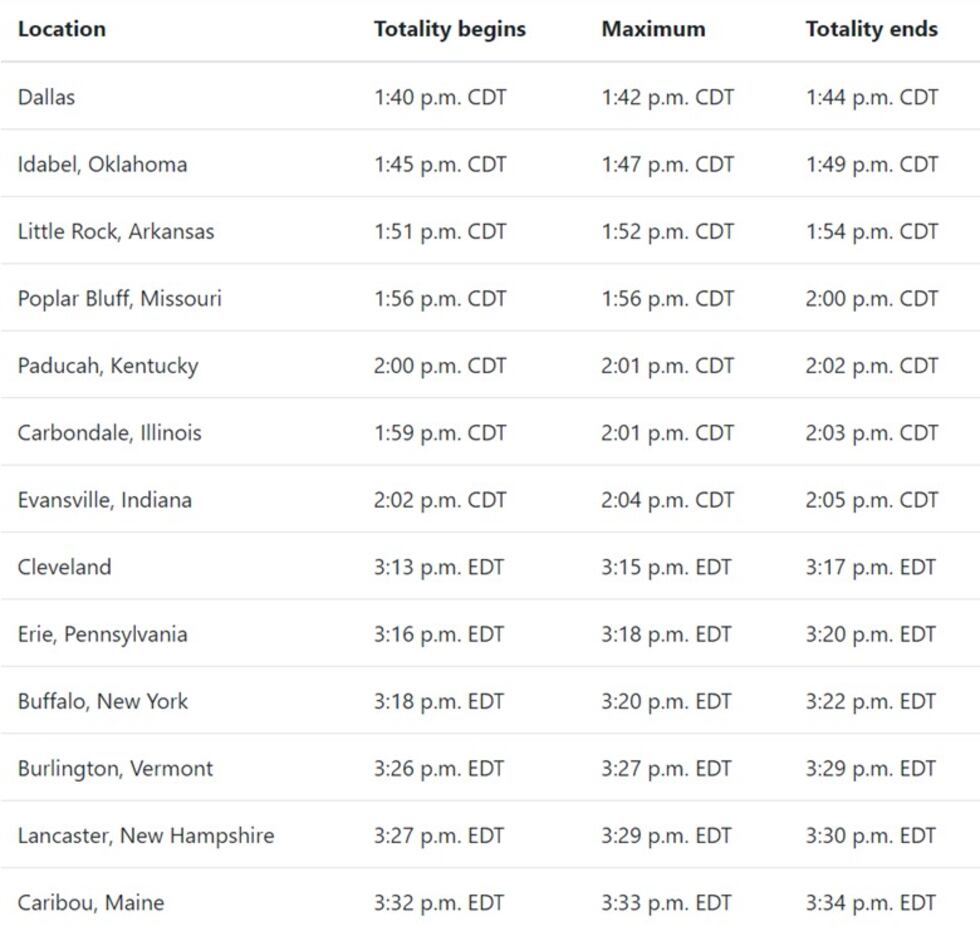
Task: Select Little Rock, Arkansas in the table
Action: (115, 231)
